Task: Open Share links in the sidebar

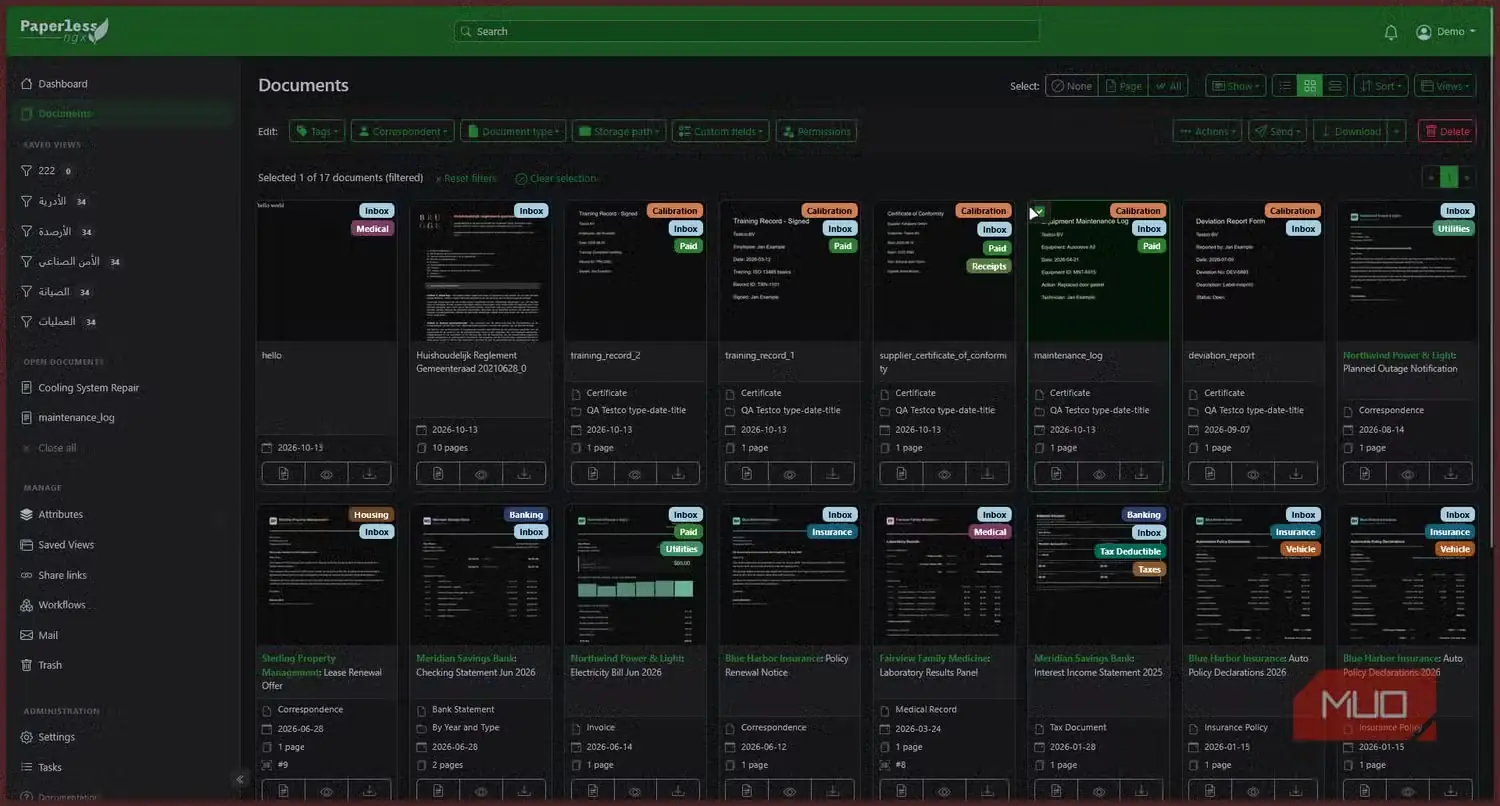Action: tap(62, 575)
